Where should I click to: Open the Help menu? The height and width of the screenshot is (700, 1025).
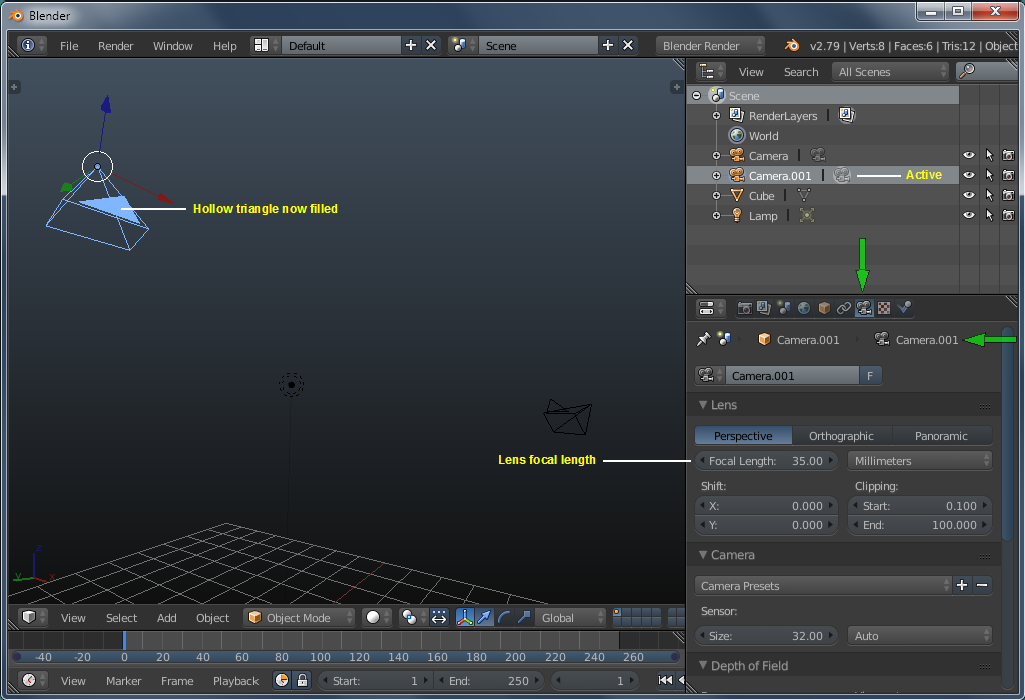(x=224, y=46)
